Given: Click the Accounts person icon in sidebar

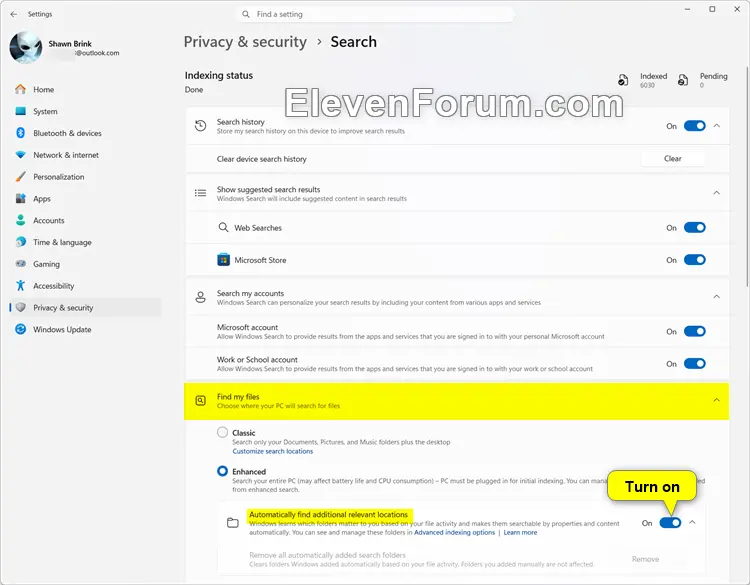Looking at the screenshot, I should tap(20, 221).
